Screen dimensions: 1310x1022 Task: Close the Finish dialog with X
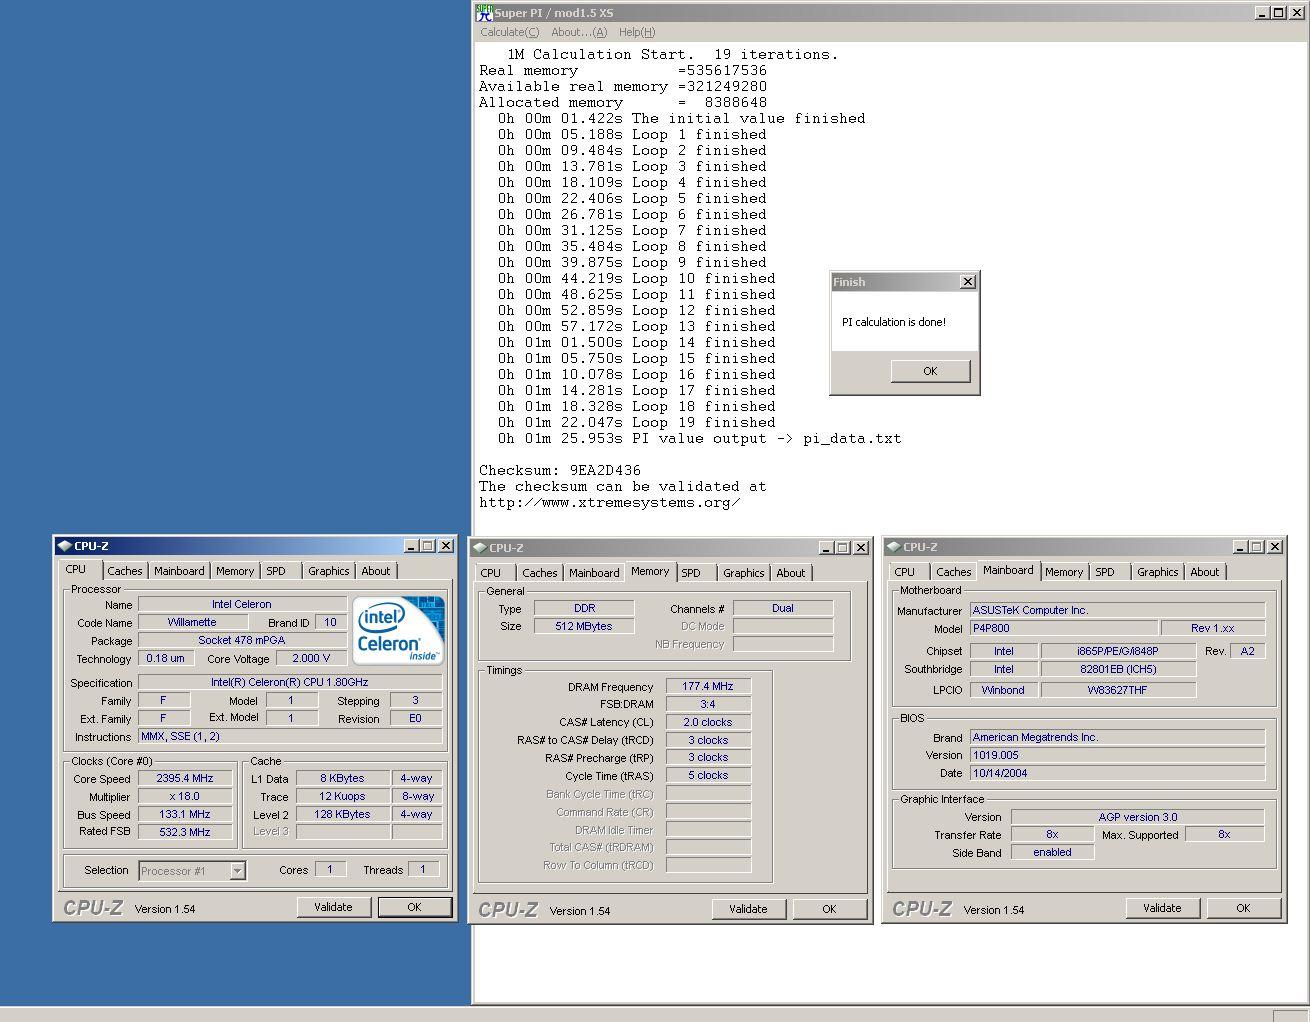pyautogui.click(x=967, y=282)
